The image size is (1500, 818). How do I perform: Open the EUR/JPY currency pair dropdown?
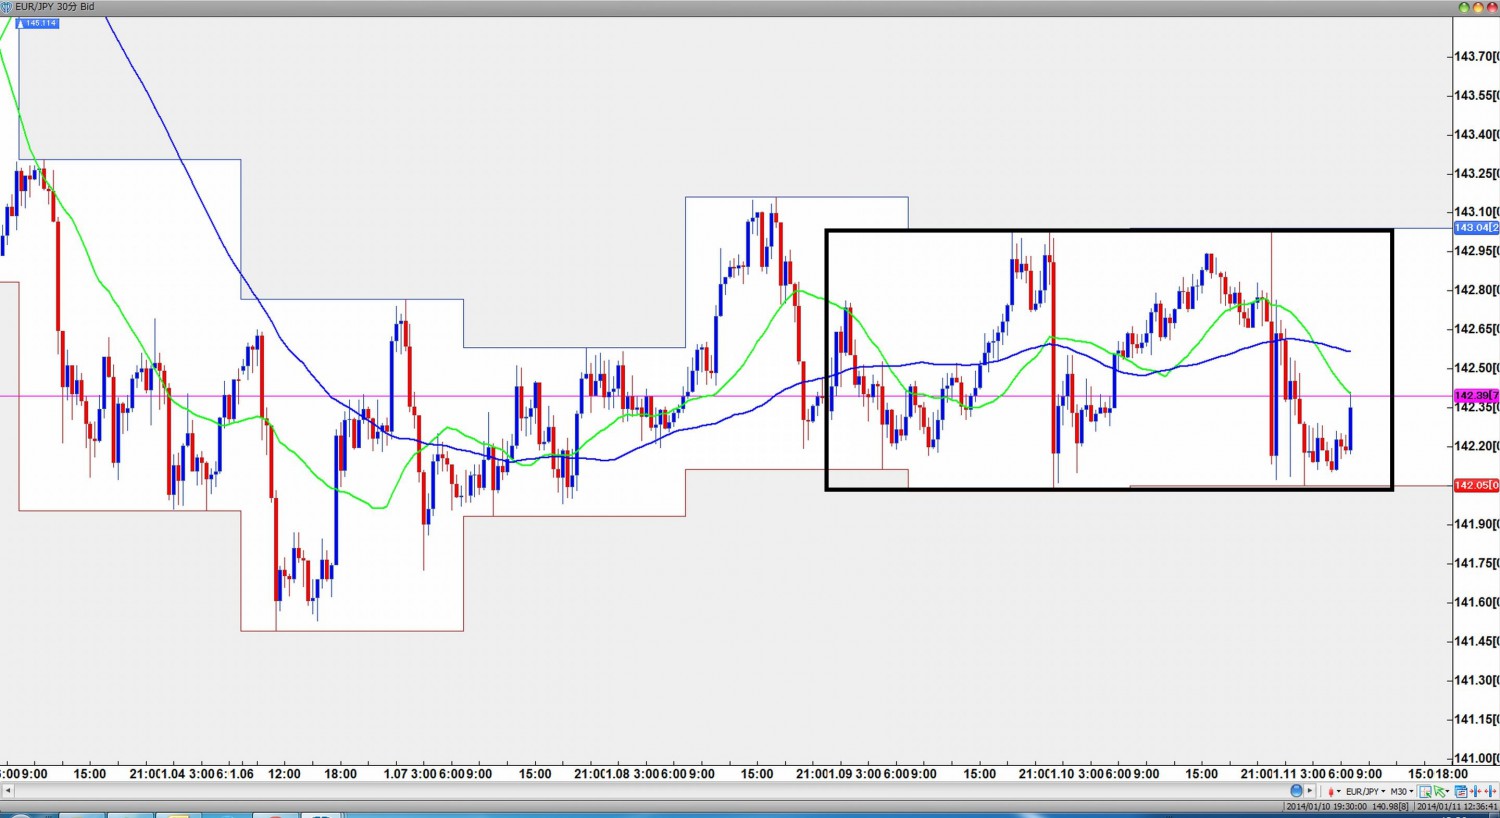point(1366,791)
